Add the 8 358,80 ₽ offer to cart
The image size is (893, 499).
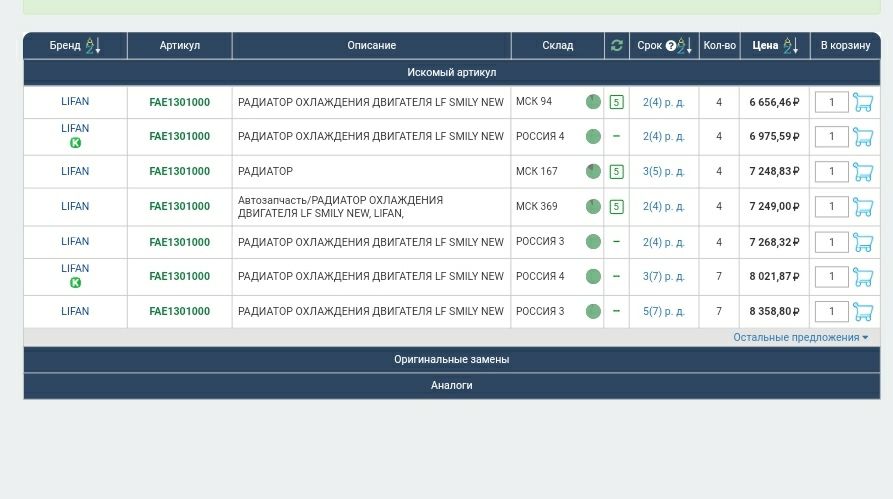pyautogui.click(x=863, y=312)
